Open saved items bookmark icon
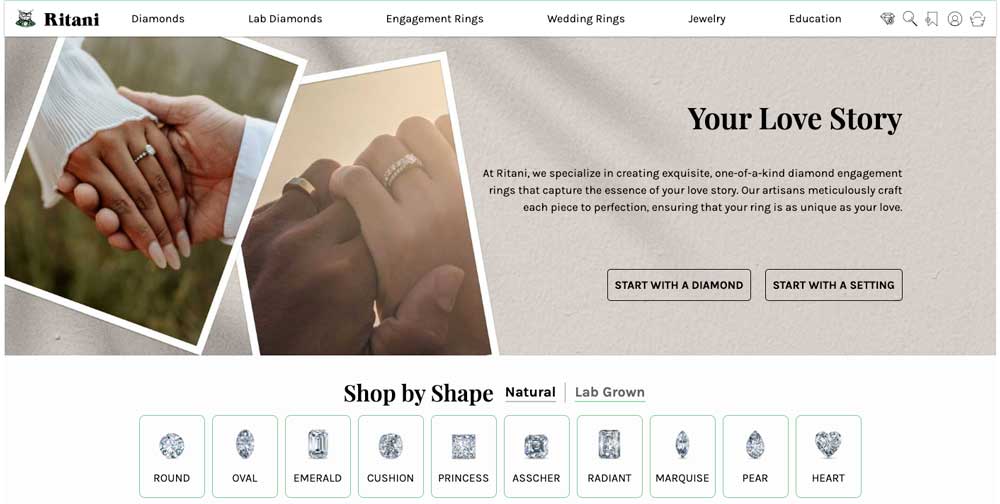 [x=932, y=19]
